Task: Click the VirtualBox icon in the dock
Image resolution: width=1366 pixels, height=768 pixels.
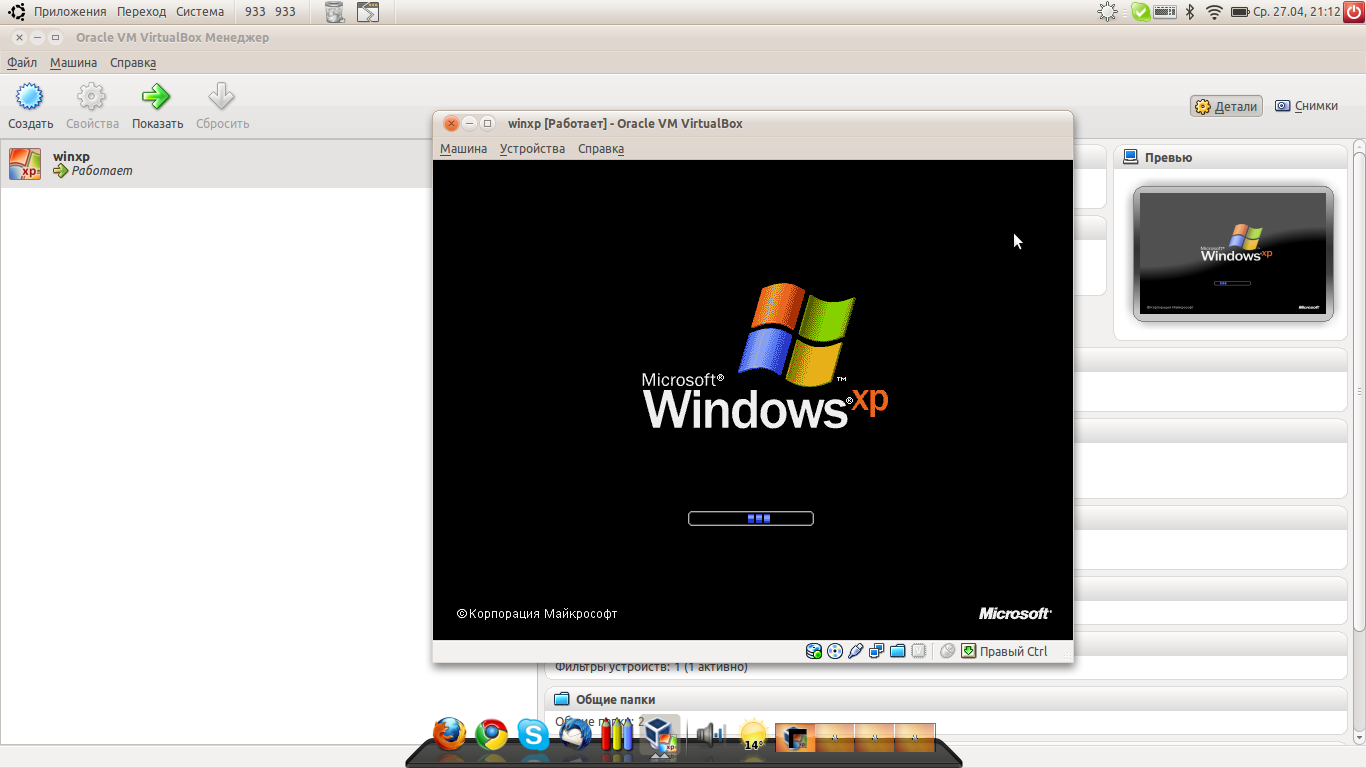Action: coord(661,735)
